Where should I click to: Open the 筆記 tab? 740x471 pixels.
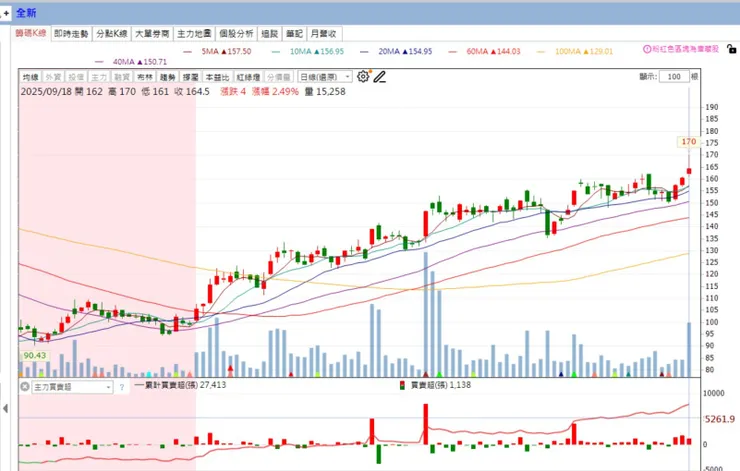point(294,34)
